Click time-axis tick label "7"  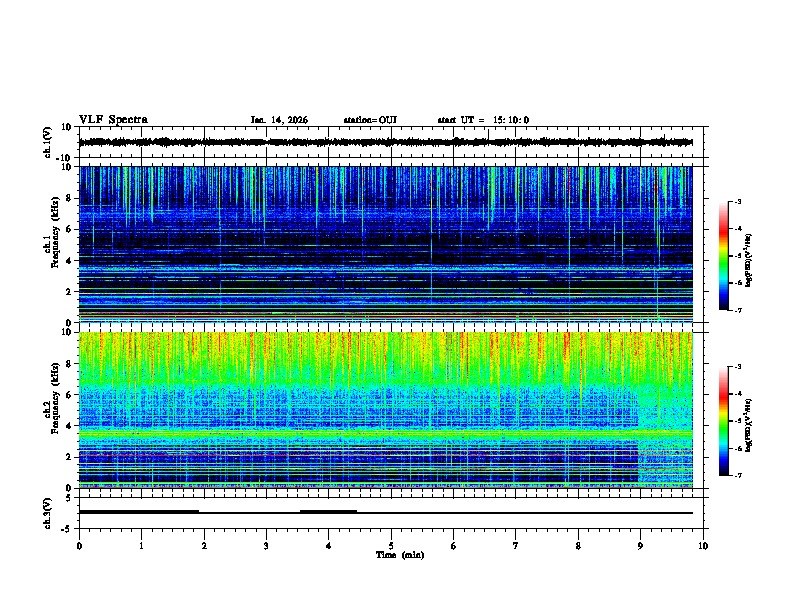[x=516, y=546]
